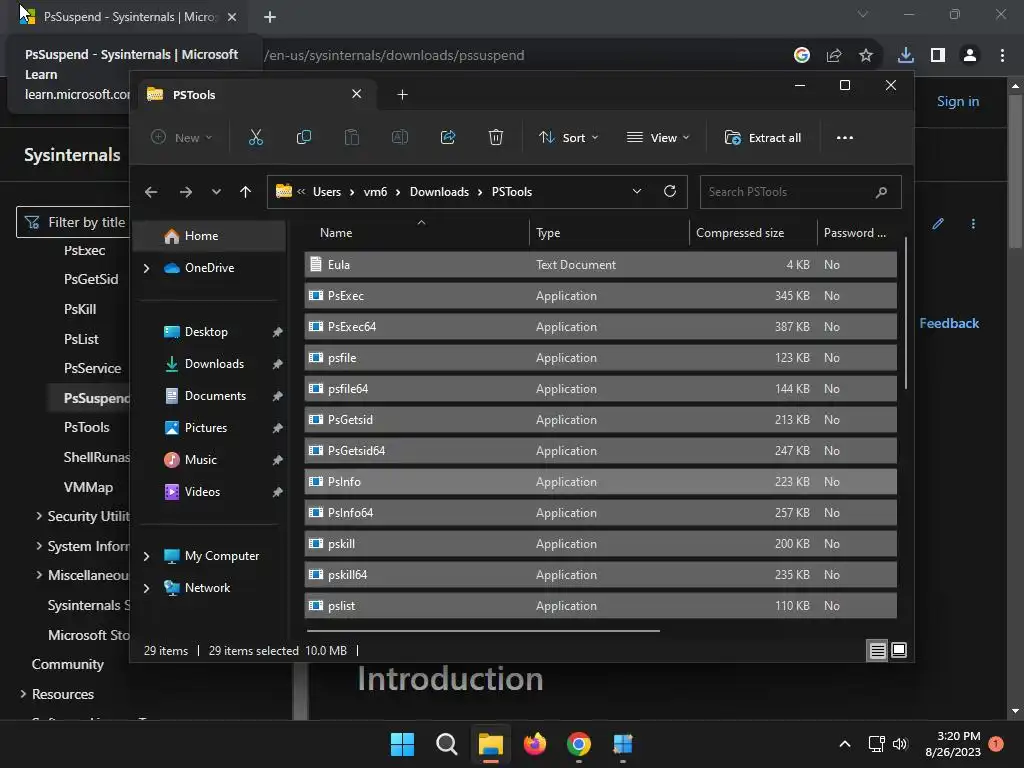Click Chrome icon in the taskbar
Screen dimensions: 1024x768
pyautogui.click(x=579, y=744)
